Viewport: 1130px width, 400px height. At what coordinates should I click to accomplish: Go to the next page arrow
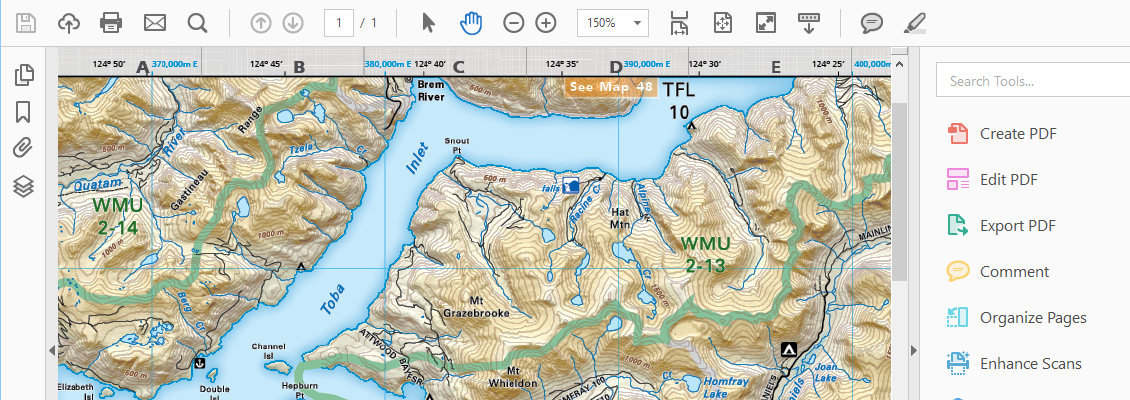[x=292, y=22]
